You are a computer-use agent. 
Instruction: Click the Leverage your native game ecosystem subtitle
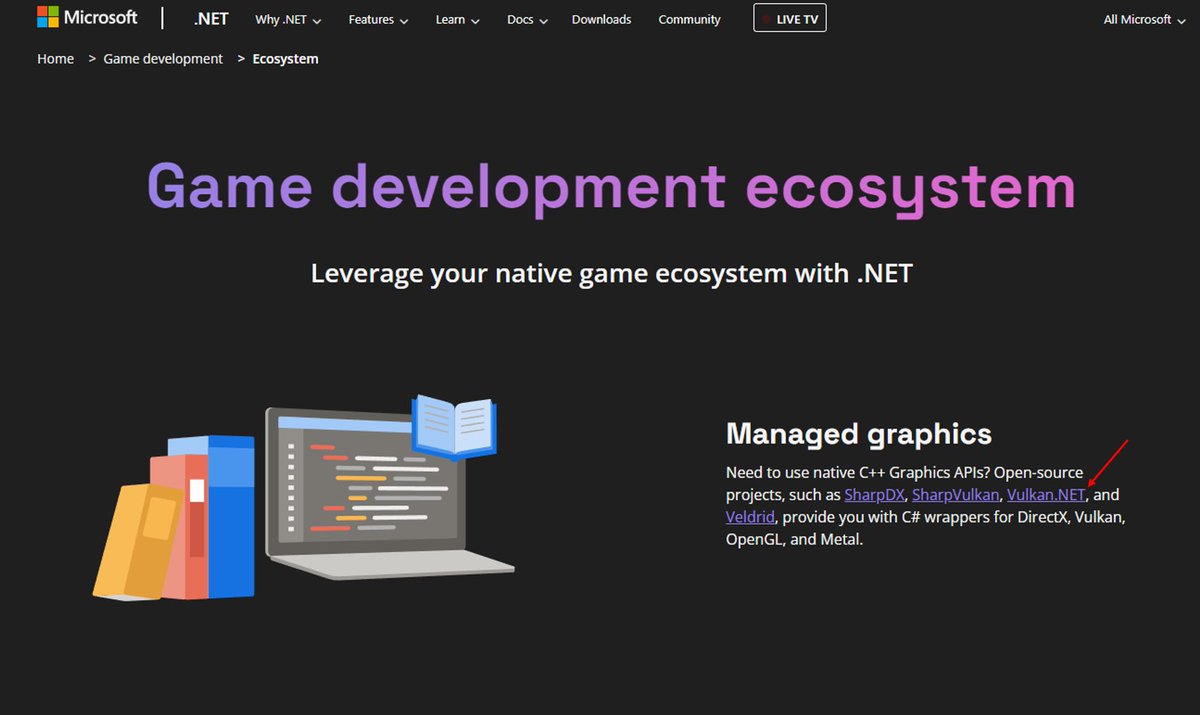(x=611, y=273)
